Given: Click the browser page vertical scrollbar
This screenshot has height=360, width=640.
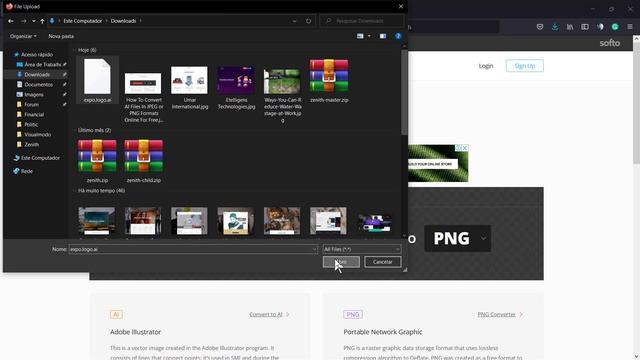Looking at the screenshot, I should point(636,102).
